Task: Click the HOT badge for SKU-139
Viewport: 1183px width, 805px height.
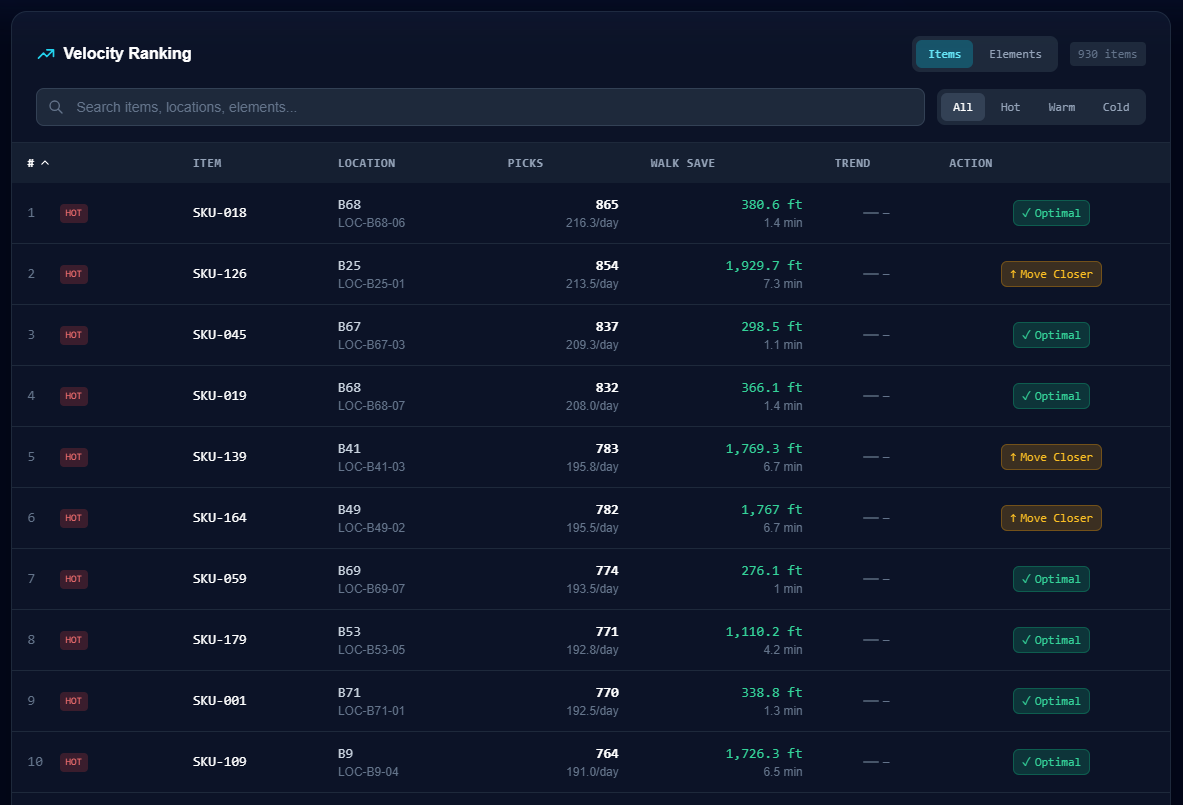Action: coord(74,457)
